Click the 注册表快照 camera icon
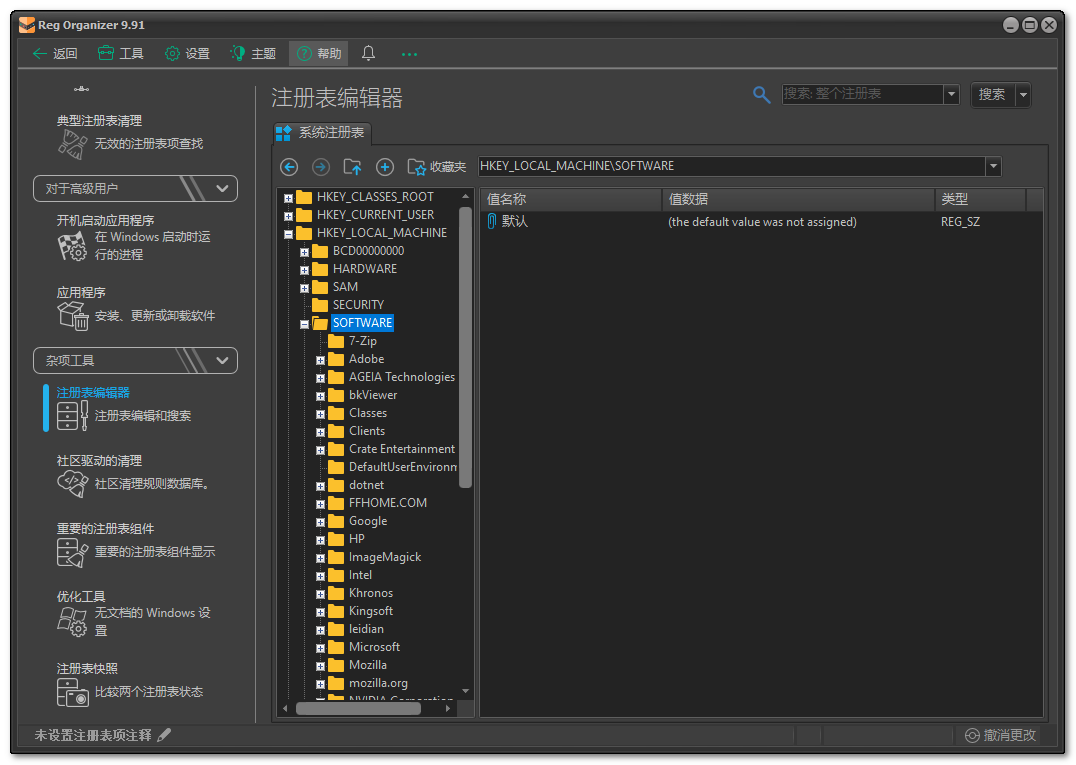 (73, 692)
